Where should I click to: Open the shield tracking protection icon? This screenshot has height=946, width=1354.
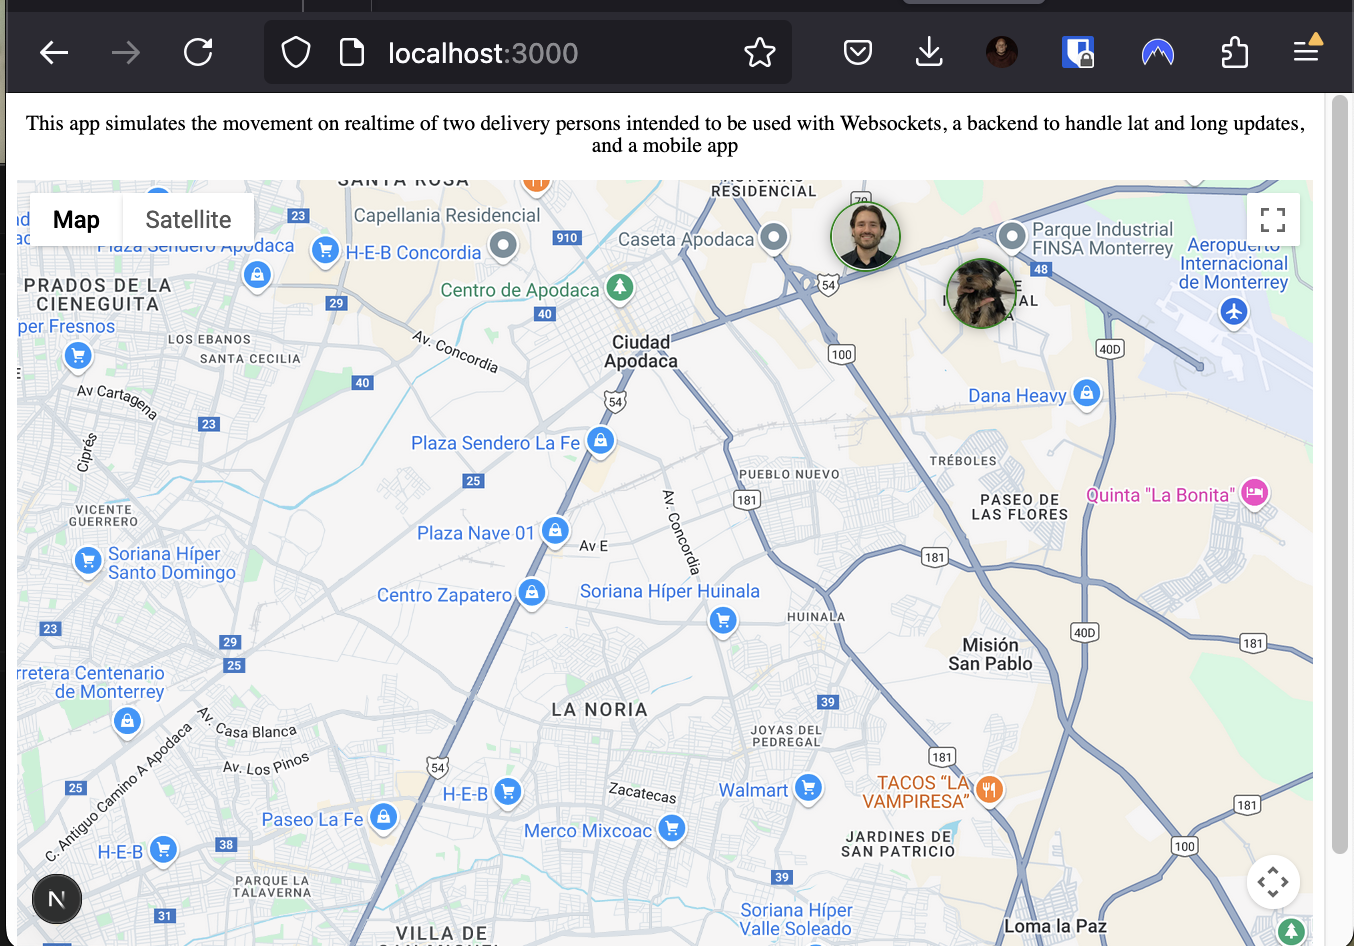click(x=296, y=52)
